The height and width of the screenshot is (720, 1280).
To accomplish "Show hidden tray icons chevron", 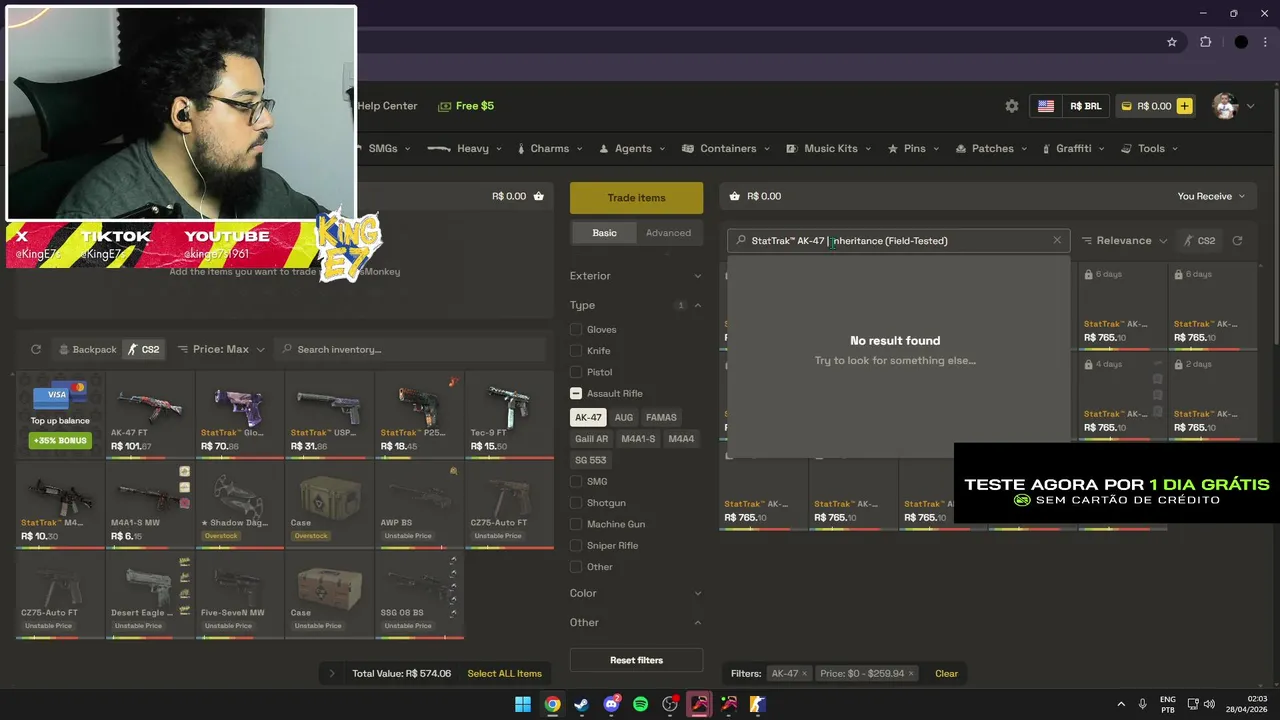I will [1120, 704].
